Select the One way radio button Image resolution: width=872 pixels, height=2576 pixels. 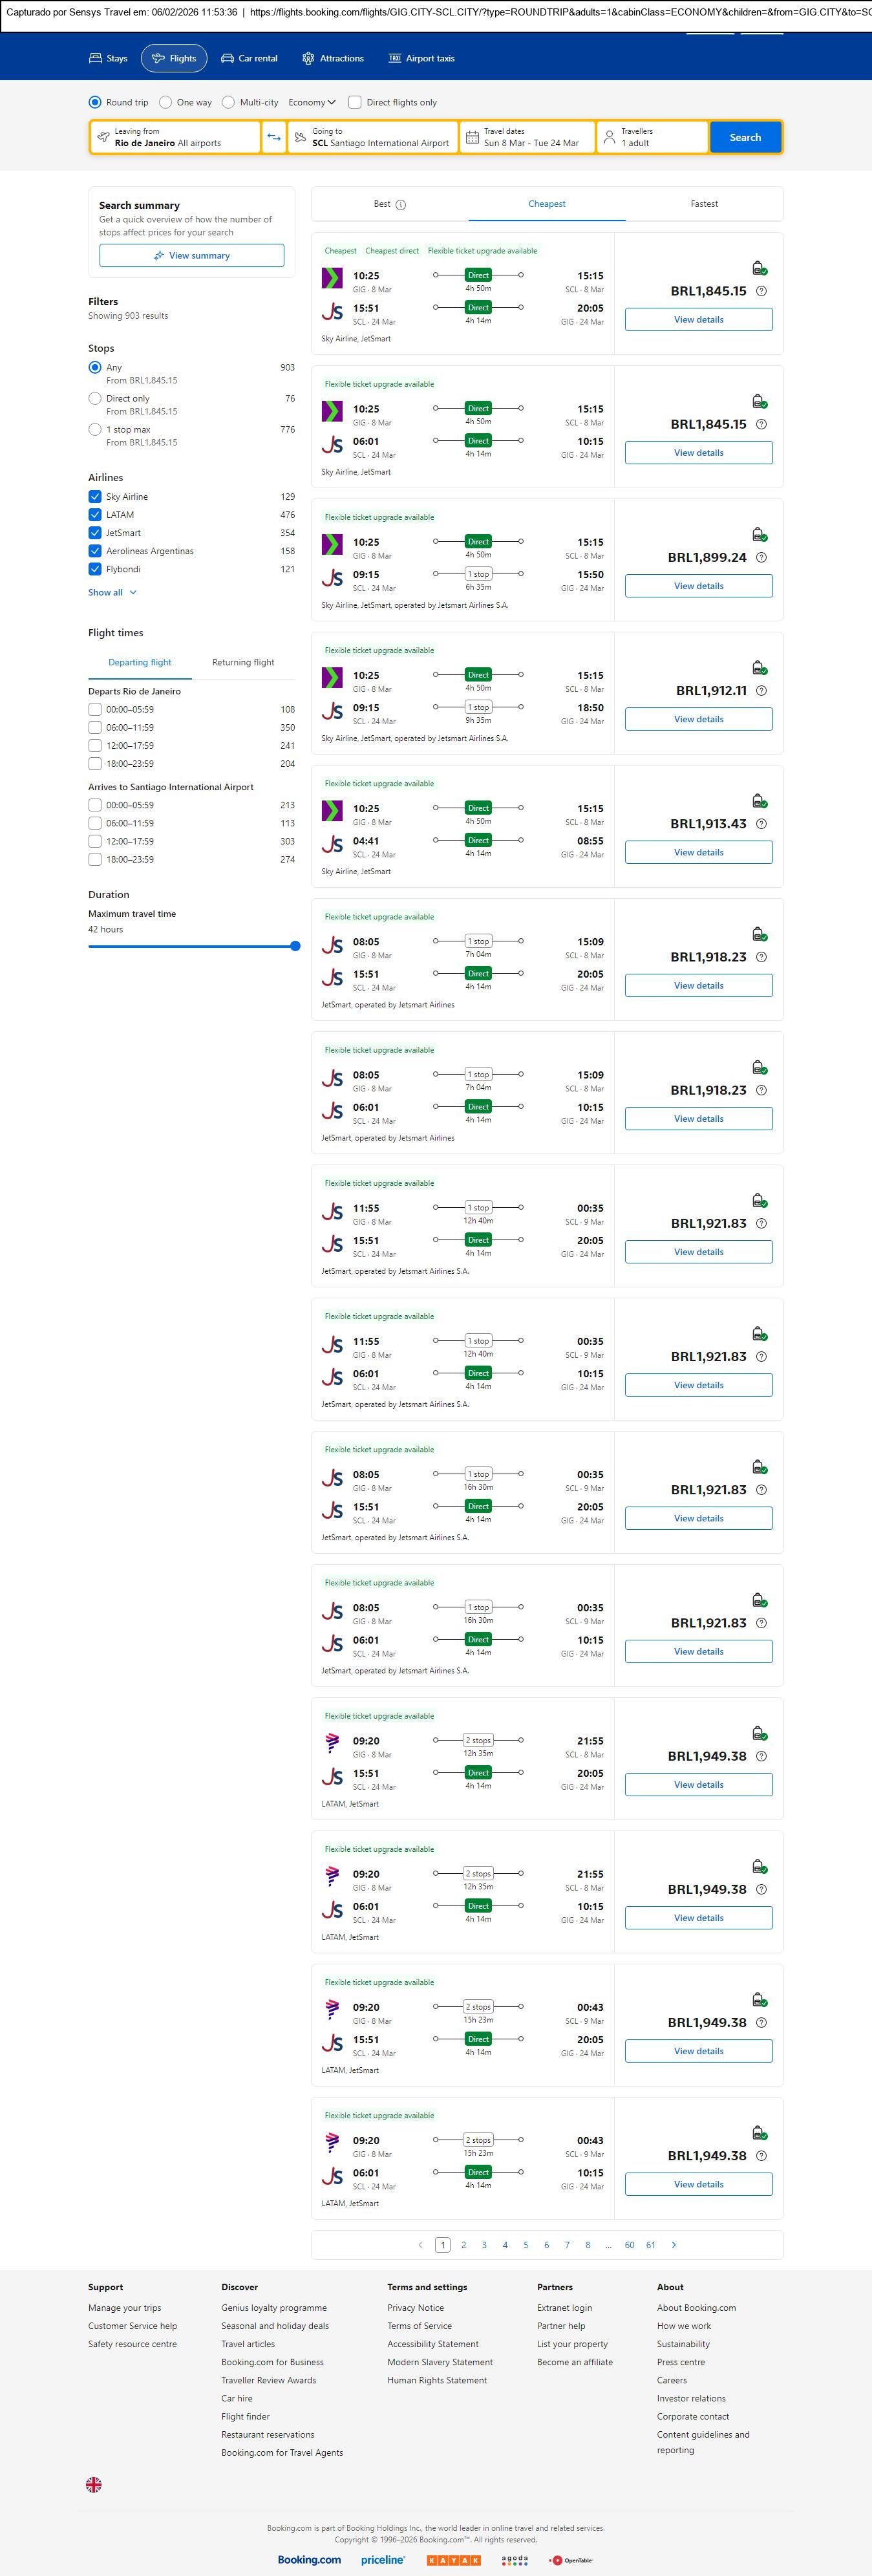coord(166,102)
